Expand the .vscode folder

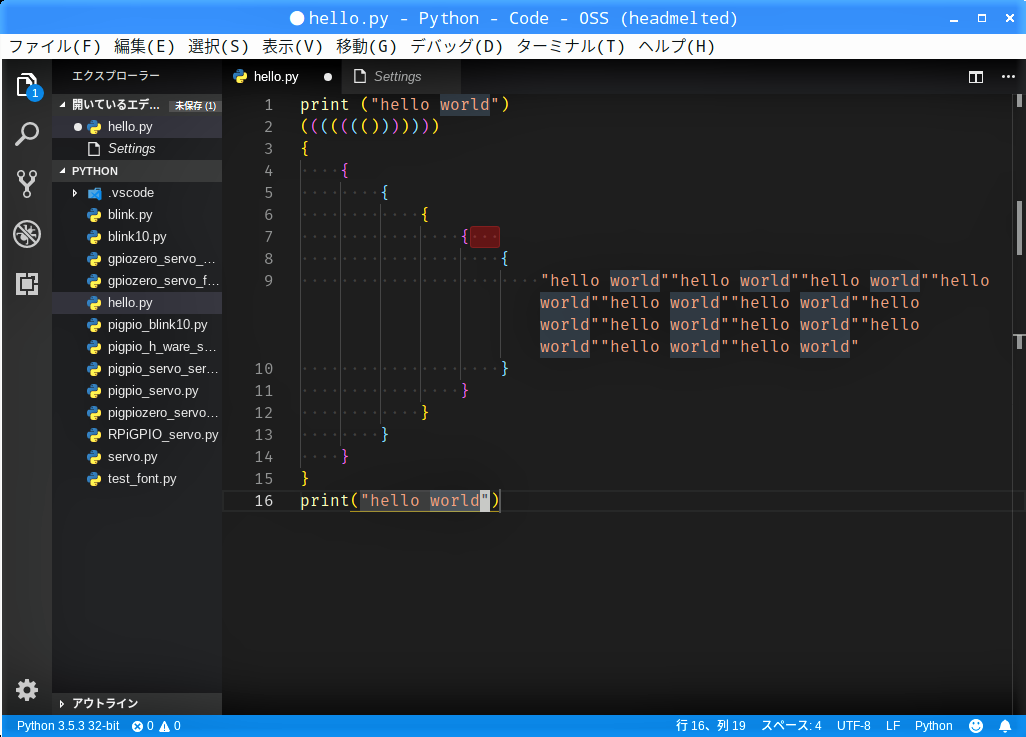tap(75, 193)
